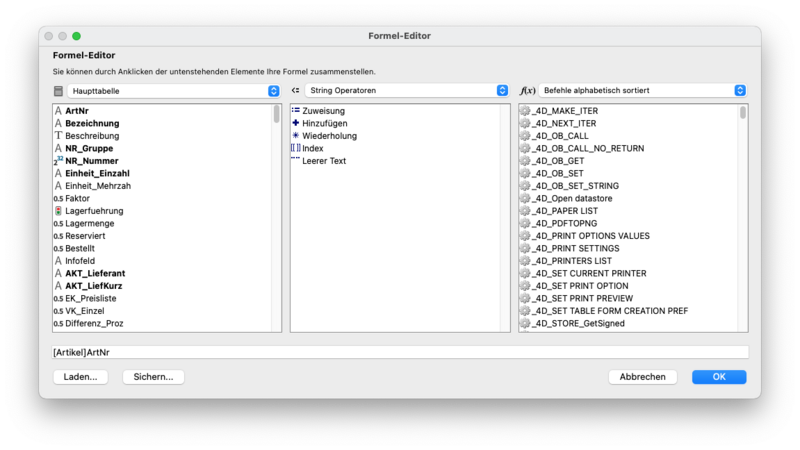Click the f(x) function icon
Screen dimensions: 800x450
[x=527, y=91]
